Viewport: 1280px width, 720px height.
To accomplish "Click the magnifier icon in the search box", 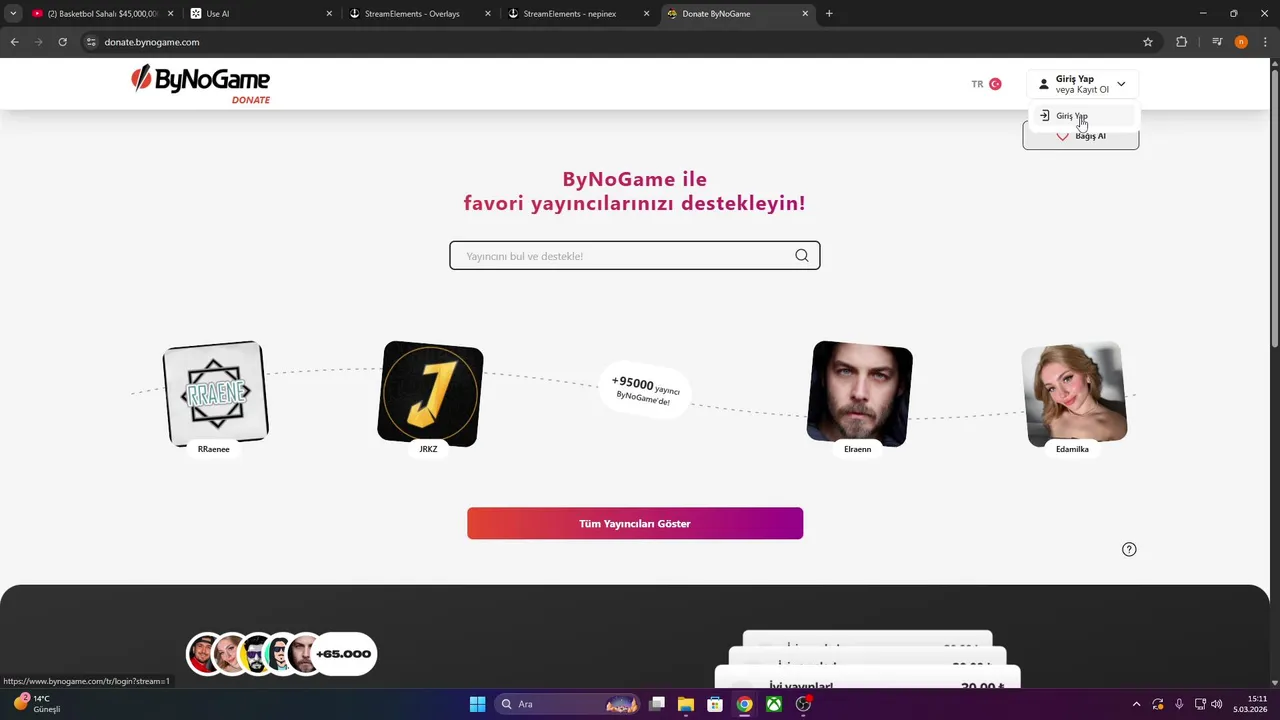I will [x=802, y=256].
